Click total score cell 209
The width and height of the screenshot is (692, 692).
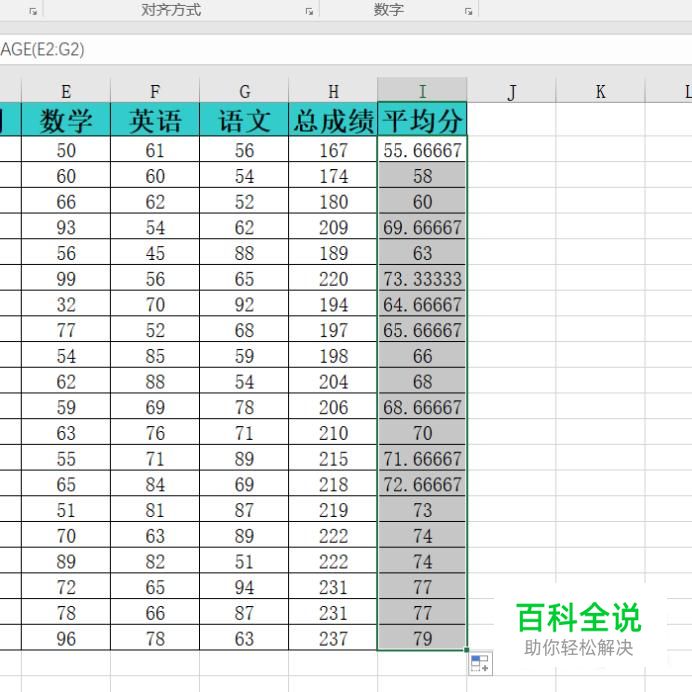tap(333, 227)
